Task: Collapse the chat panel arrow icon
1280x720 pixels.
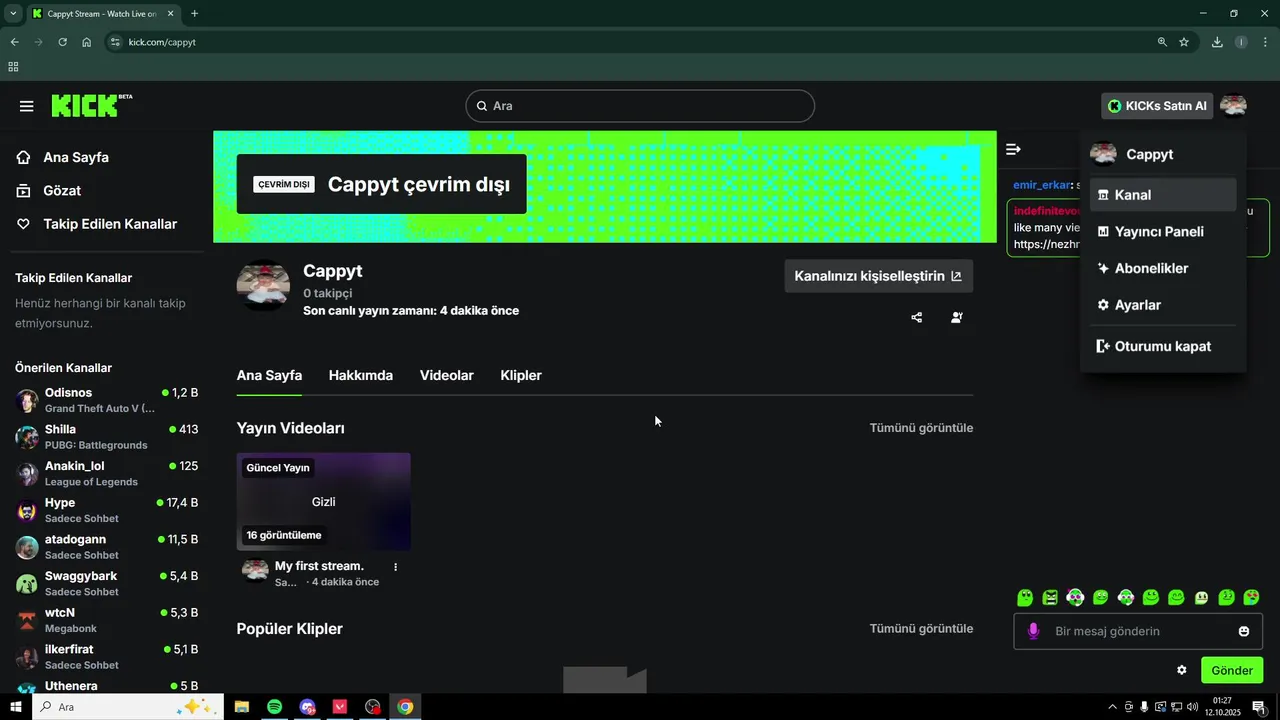Action: [x=1013, y=149]
